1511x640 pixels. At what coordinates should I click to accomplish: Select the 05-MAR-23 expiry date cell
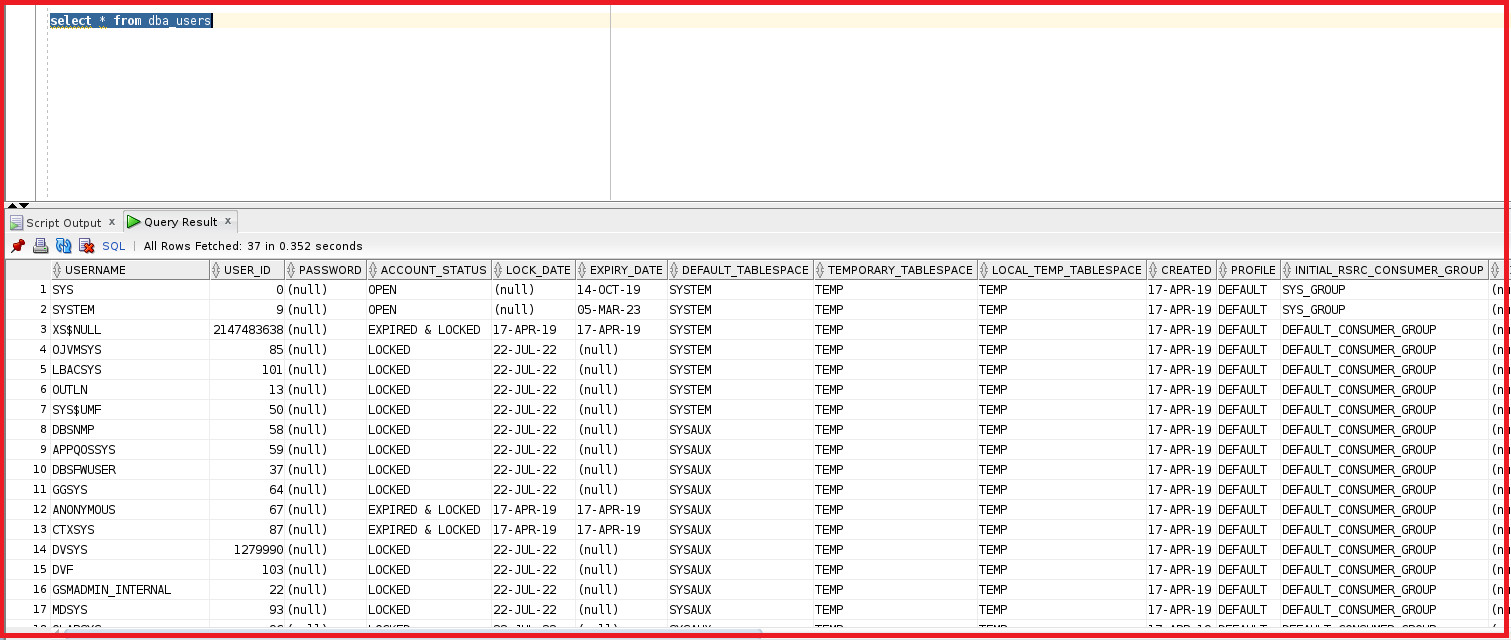click(x=621, y=310)
